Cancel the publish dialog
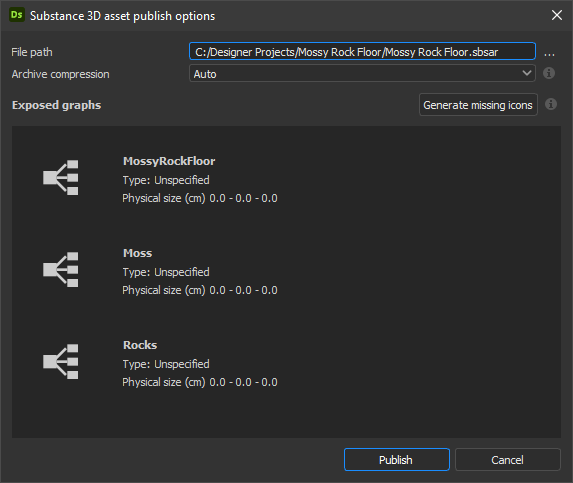Screen dimensions: 573x483 click(508, 460)
